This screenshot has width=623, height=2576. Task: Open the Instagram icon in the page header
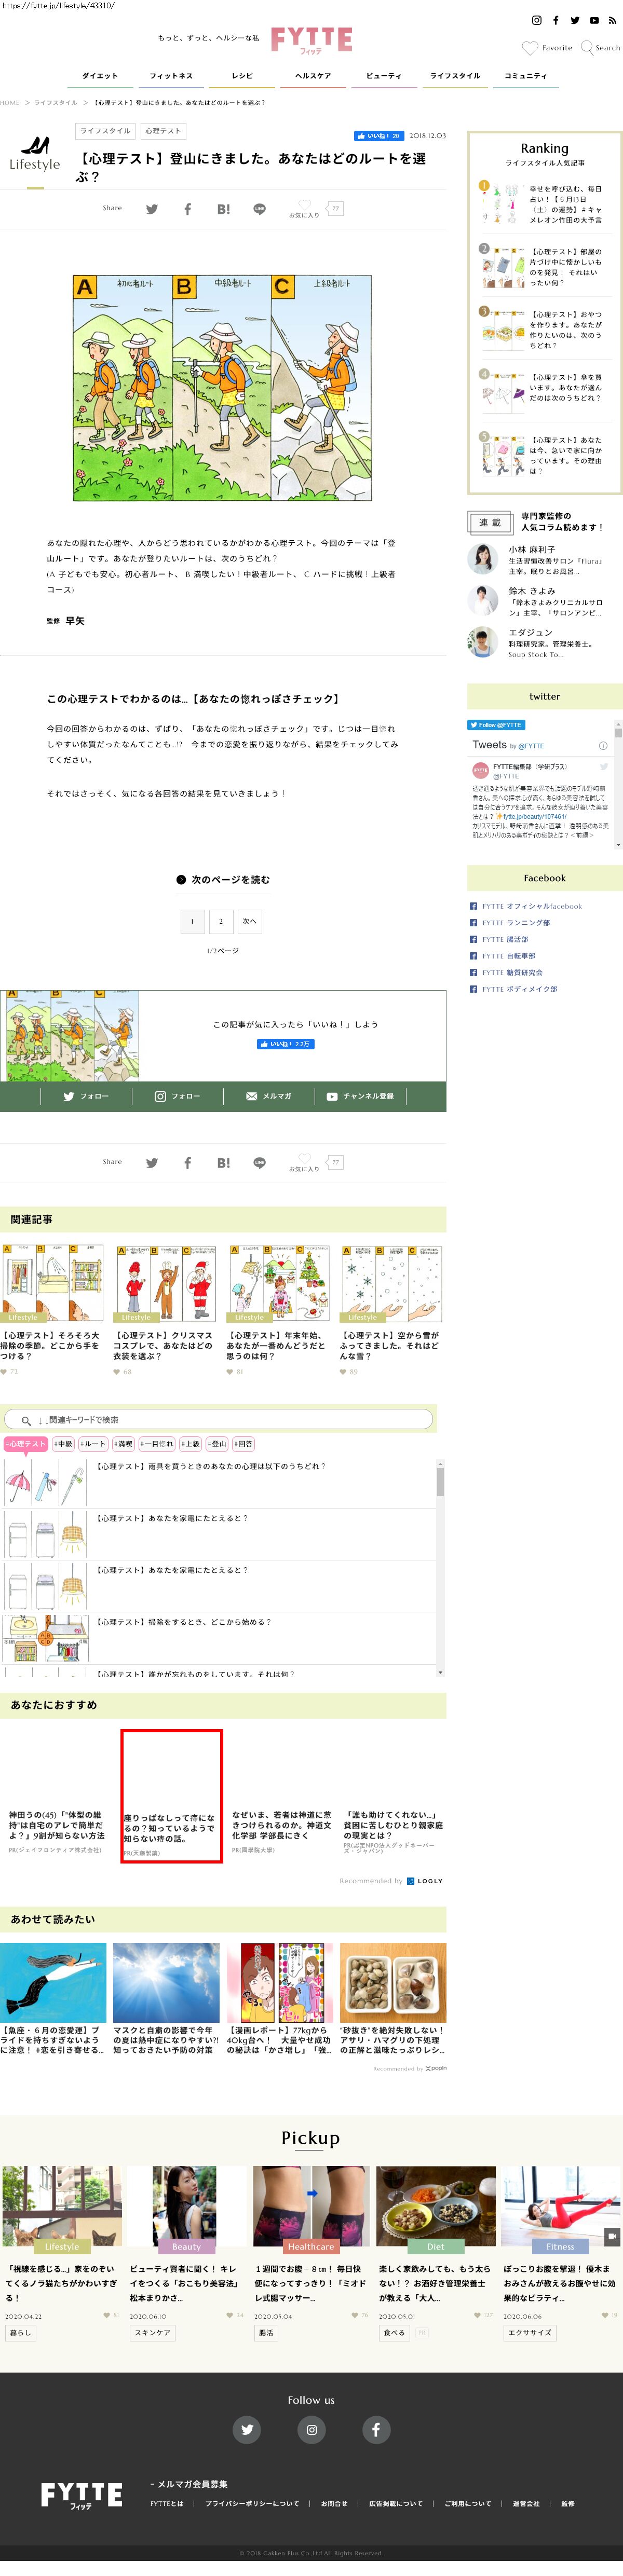point(536,20)
